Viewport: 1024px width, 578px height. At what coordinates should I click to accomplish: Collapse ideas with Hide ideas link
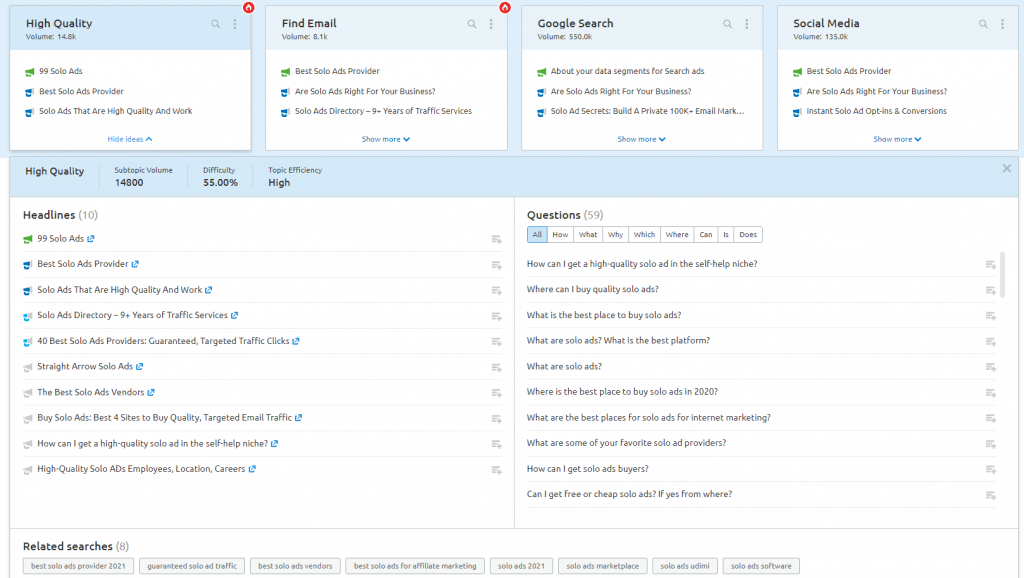(129, 139)
